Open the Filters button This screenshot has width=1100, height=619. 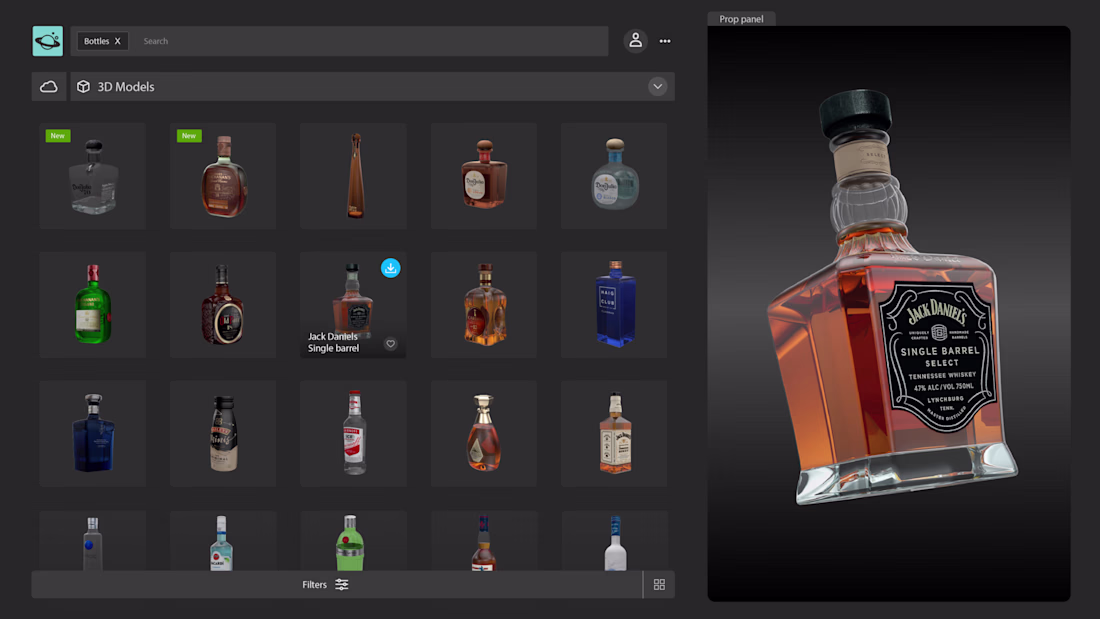click(326, 585)
